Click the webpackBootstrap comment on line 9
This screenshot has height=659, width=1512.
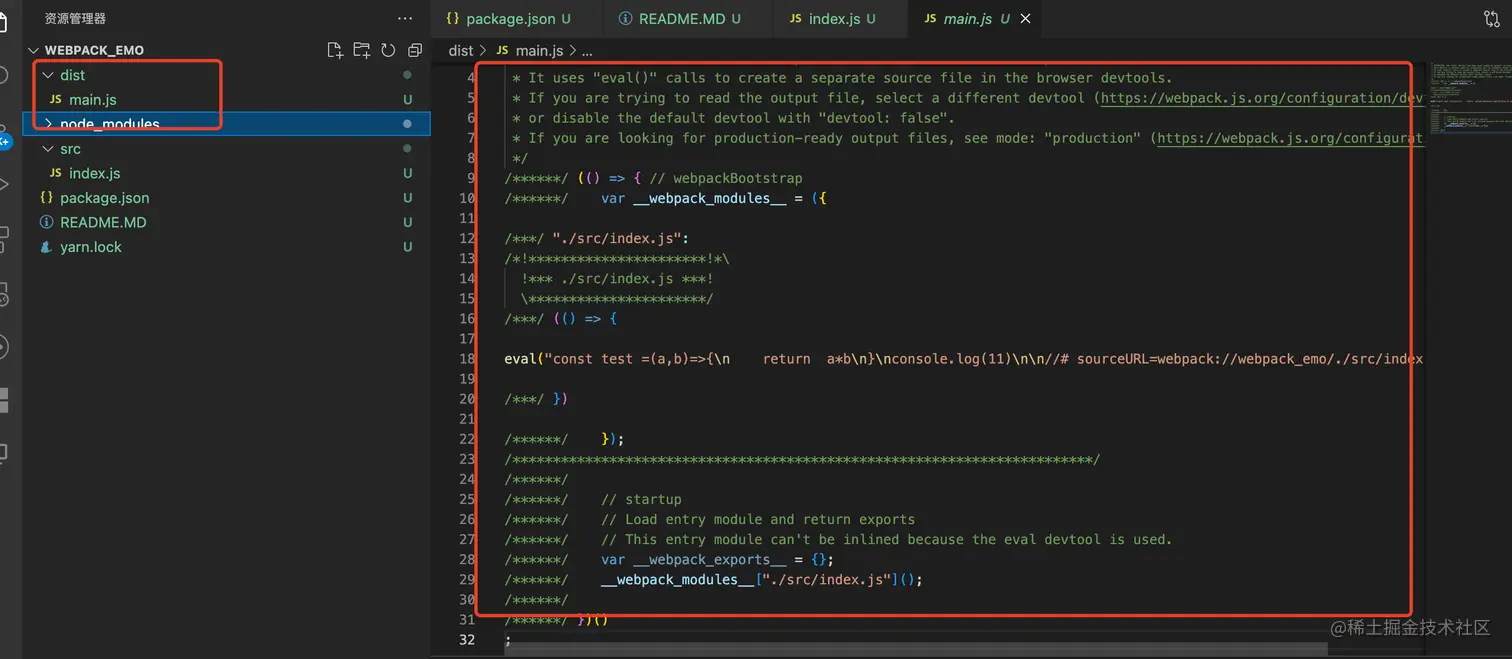[726, 178]
